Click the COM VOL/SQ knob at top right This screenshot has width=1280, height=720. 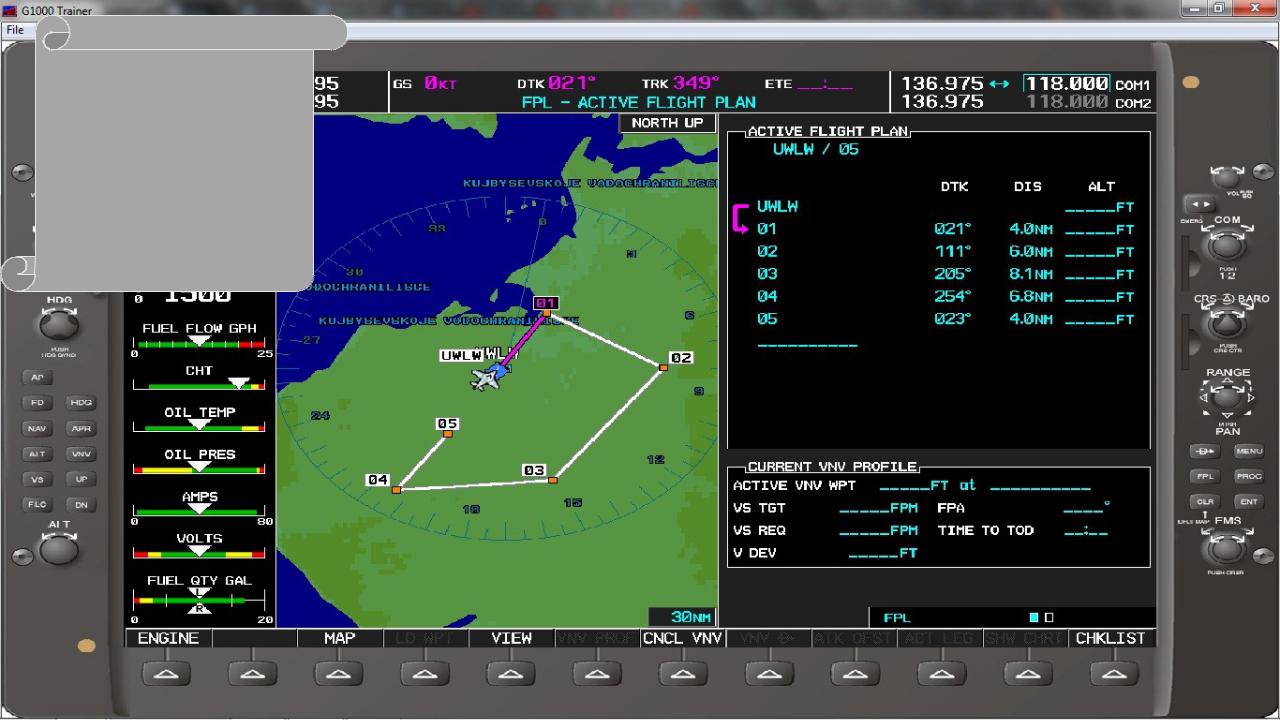(1227, 177)
